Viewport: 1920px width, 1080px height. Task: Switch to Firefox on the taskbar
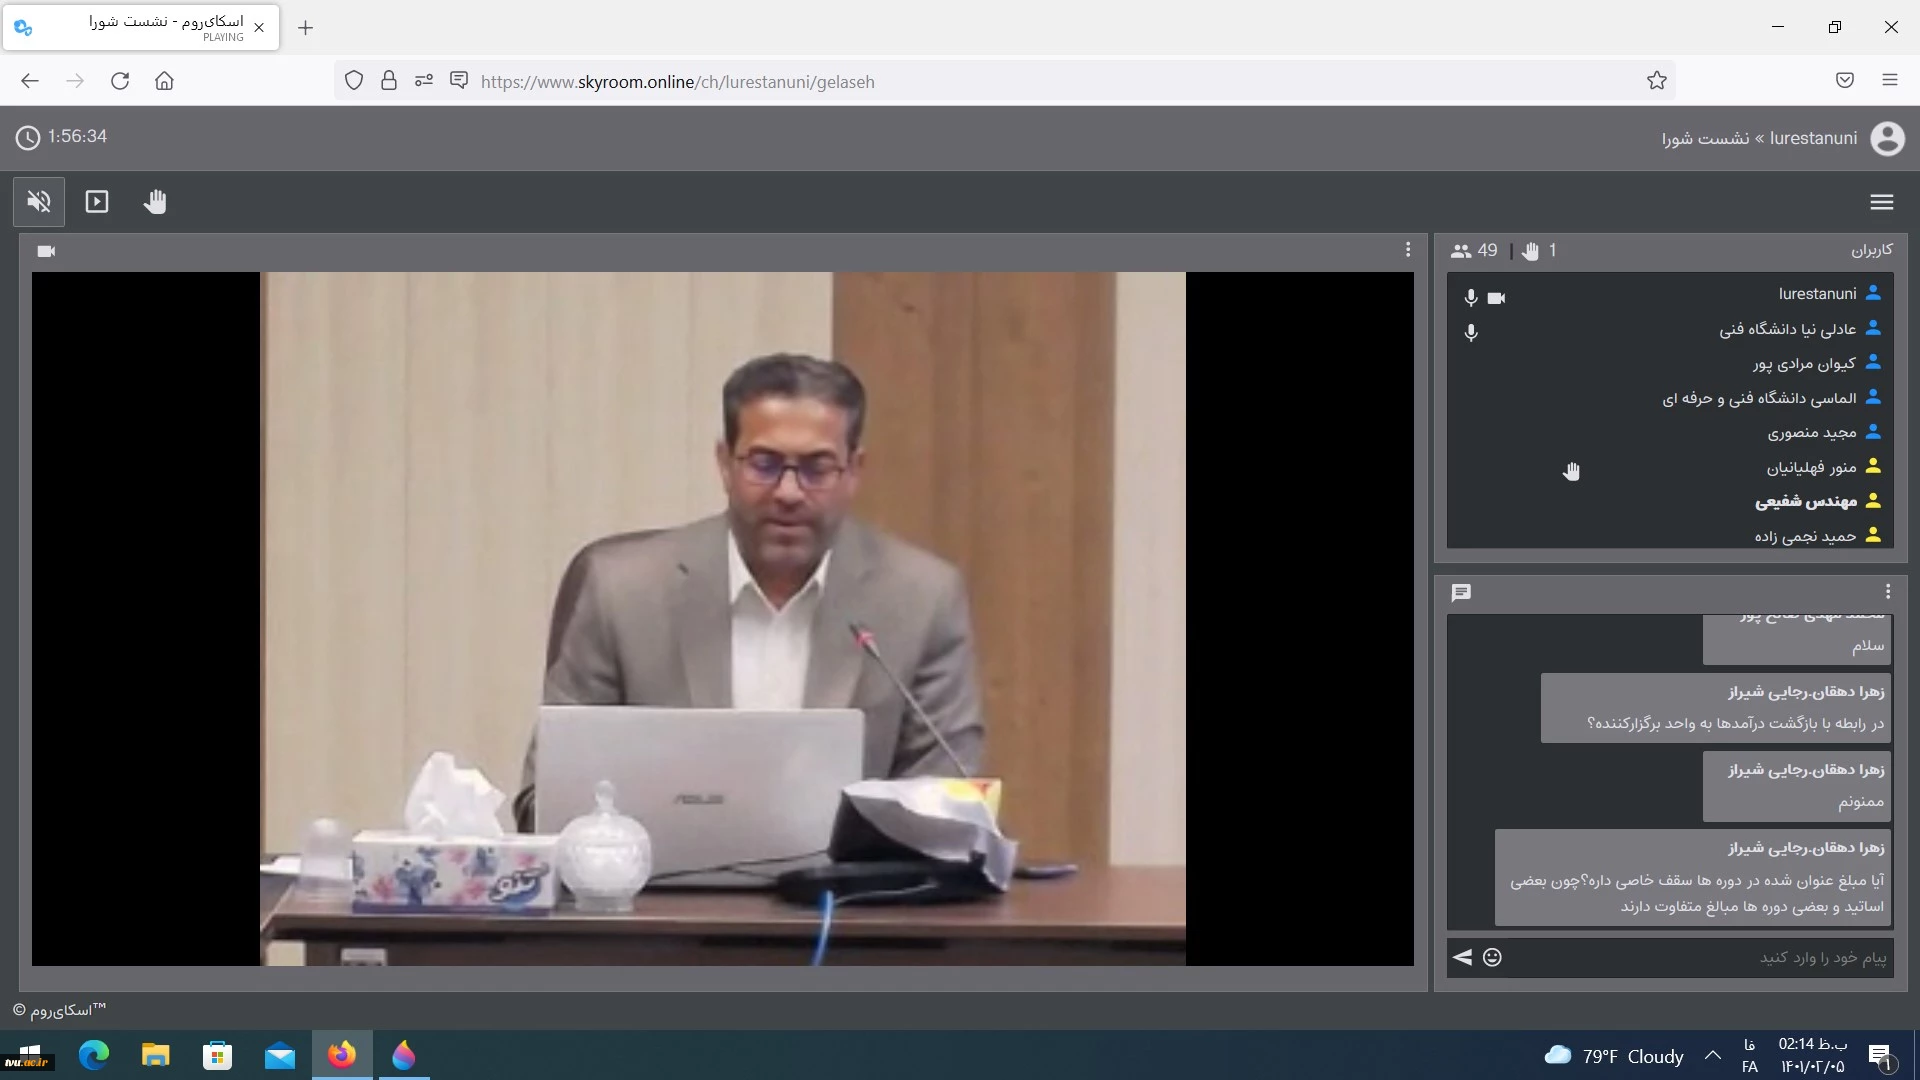(x=342, y=1055)
